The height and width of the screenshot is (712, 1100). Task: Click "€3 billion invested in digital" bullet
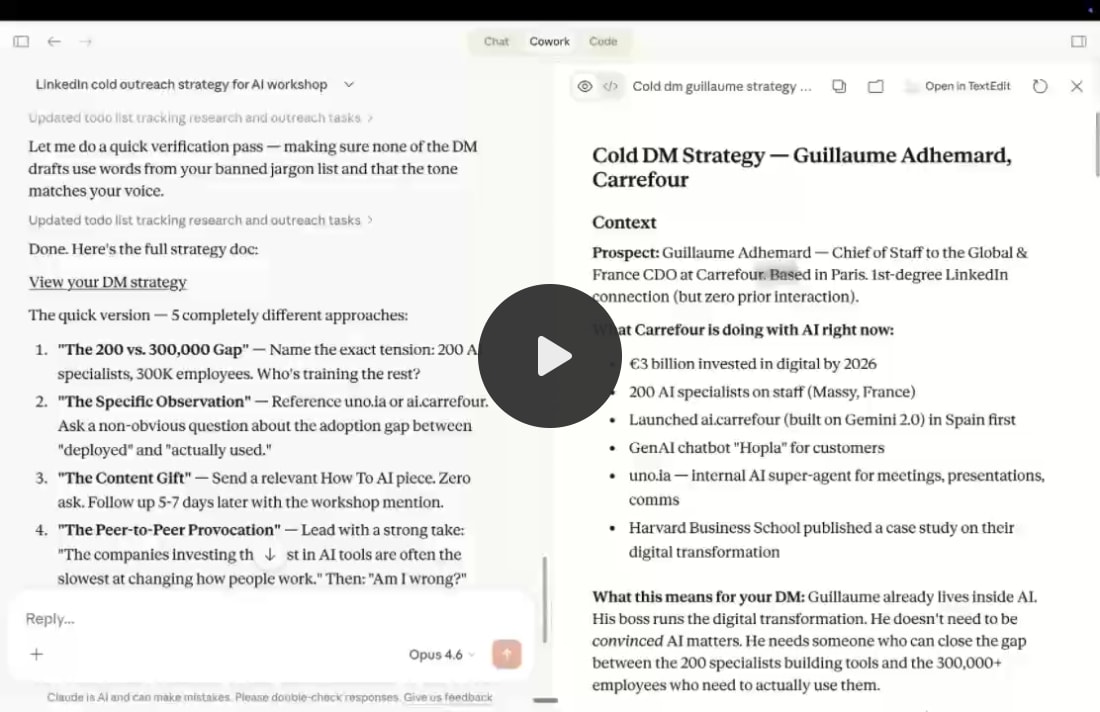tap(753, 363)
